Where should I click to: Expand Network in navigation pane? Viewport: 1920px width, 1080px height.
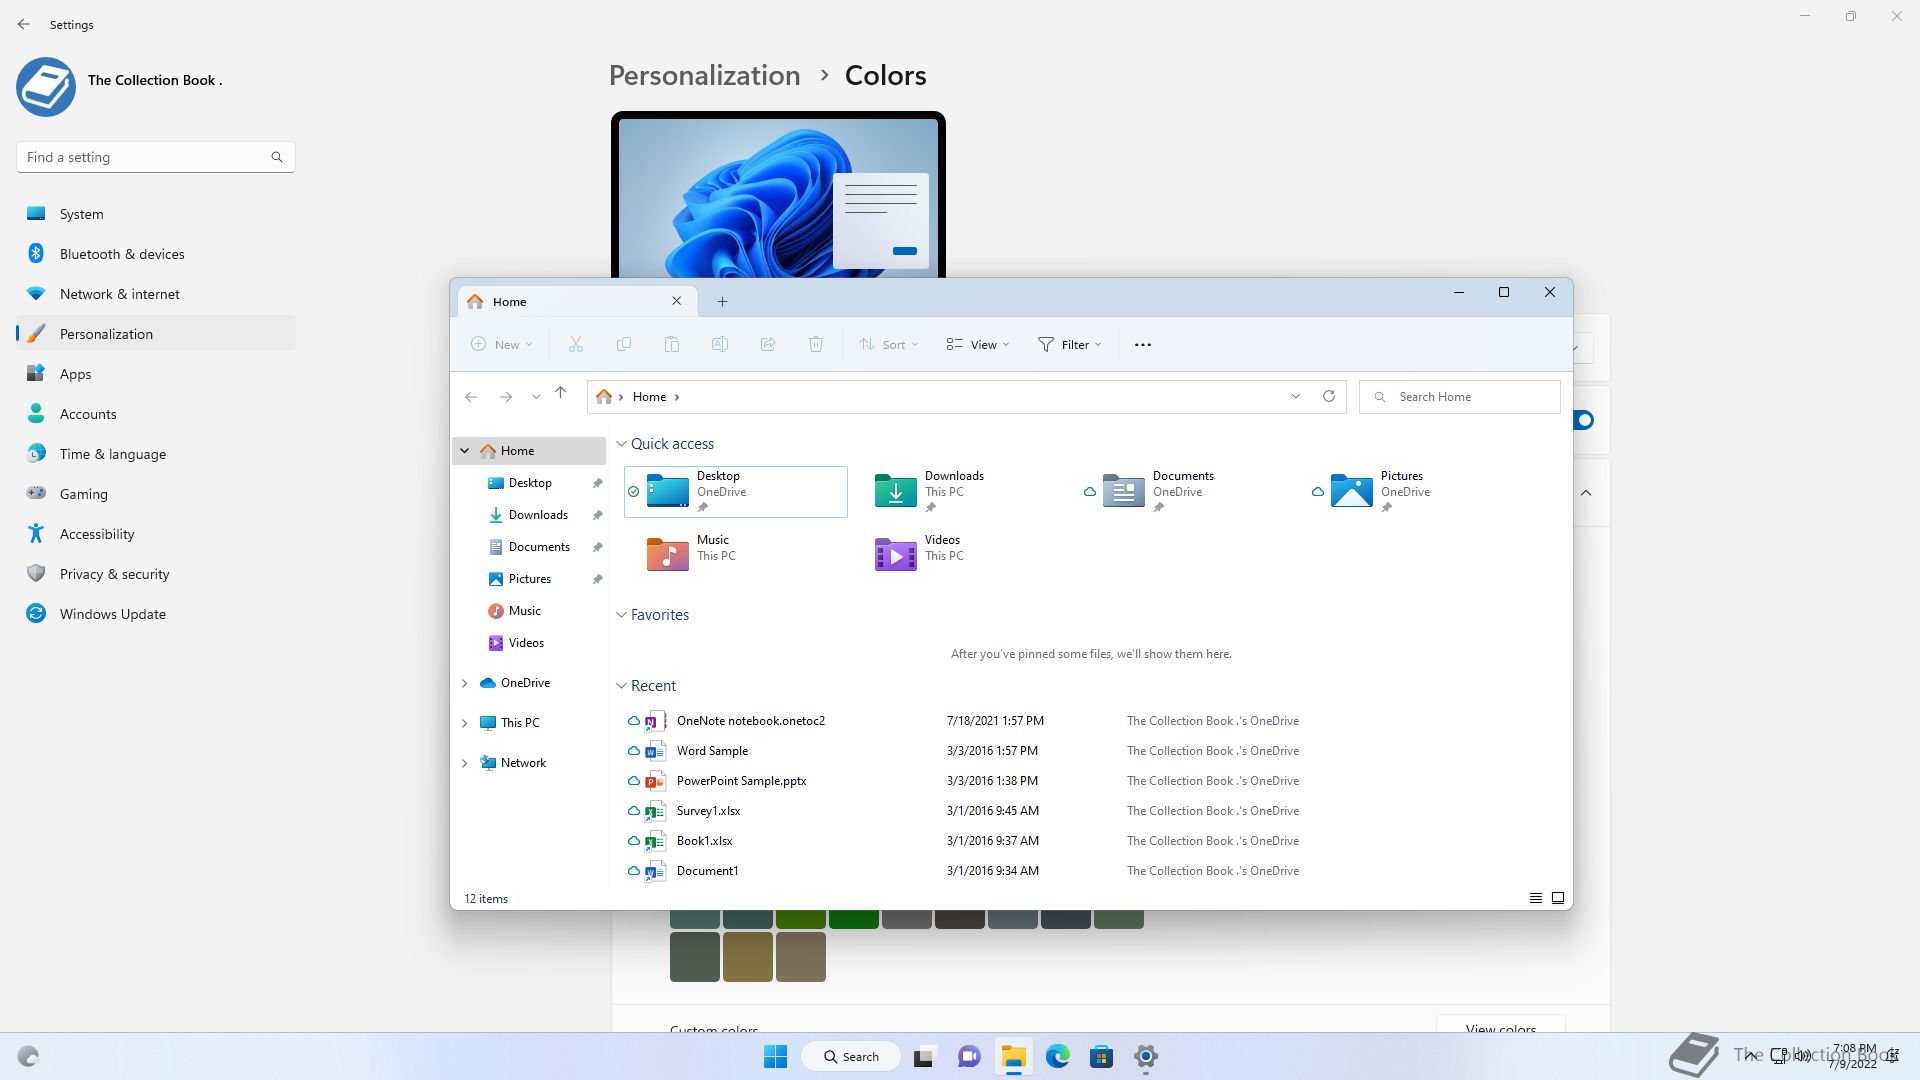pos(464,763)
